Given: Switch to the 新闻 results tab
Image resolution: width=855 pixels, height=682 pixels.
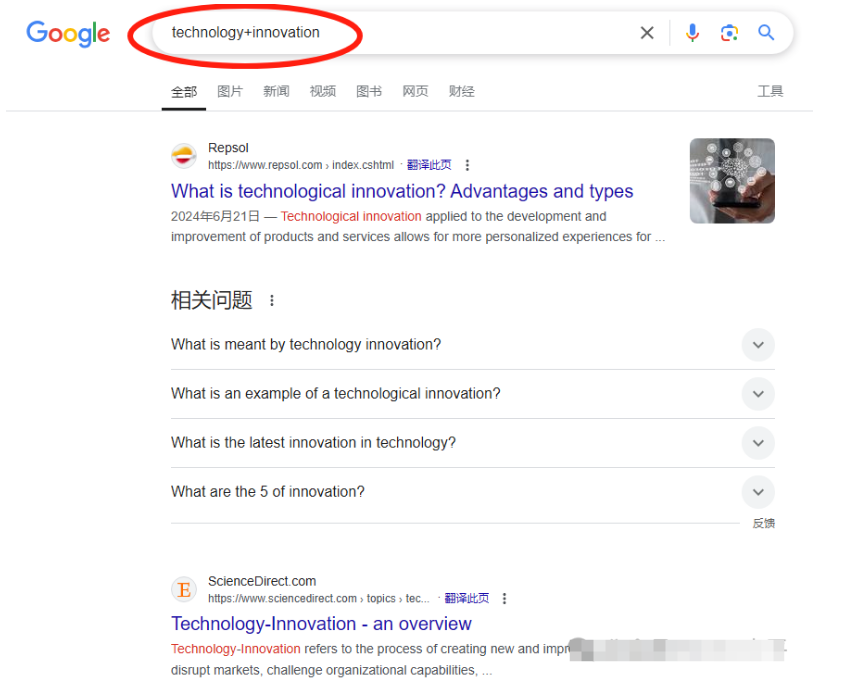Looking at the screenshot, I should (x=276, y=91).
